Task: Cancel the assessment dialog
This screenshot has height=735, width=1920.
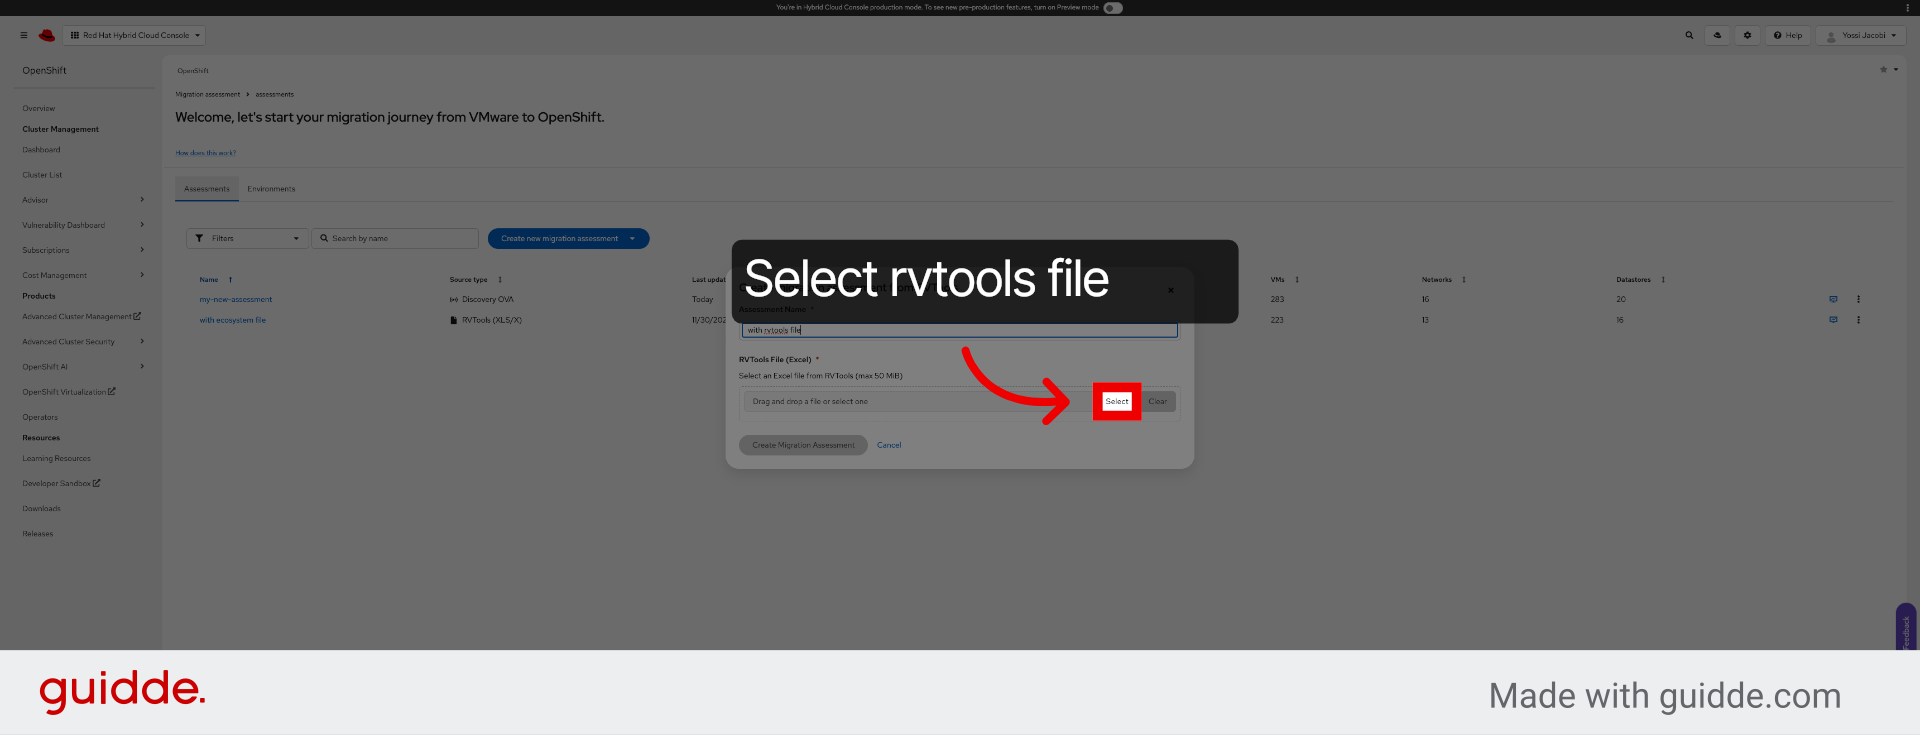Action: [x=889, y=445]
